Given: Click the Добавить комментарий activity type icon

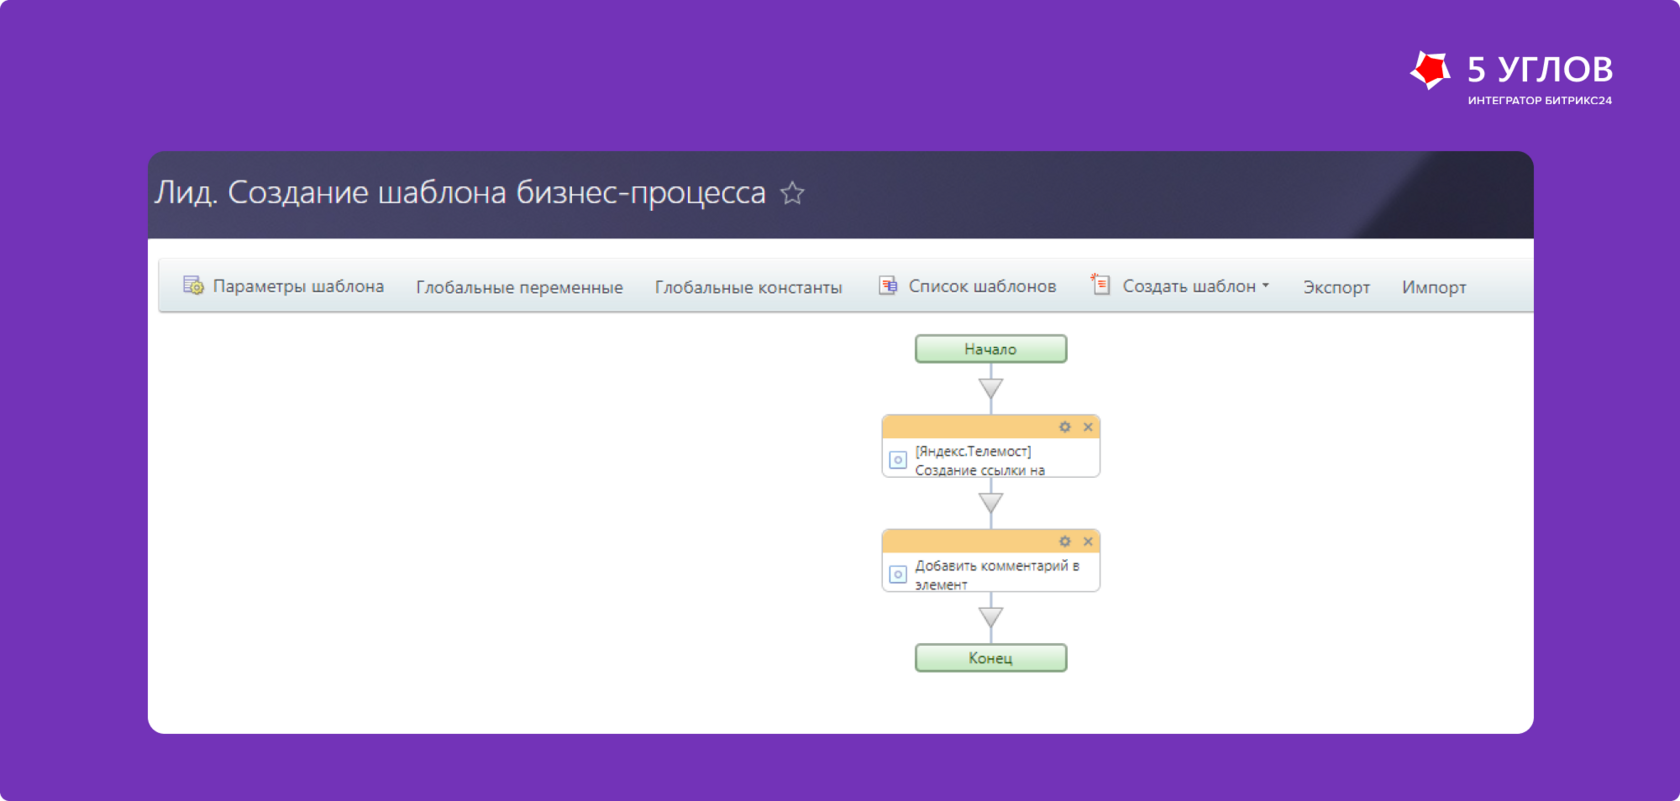Looking at the screenshot, I should coord(898,574).
